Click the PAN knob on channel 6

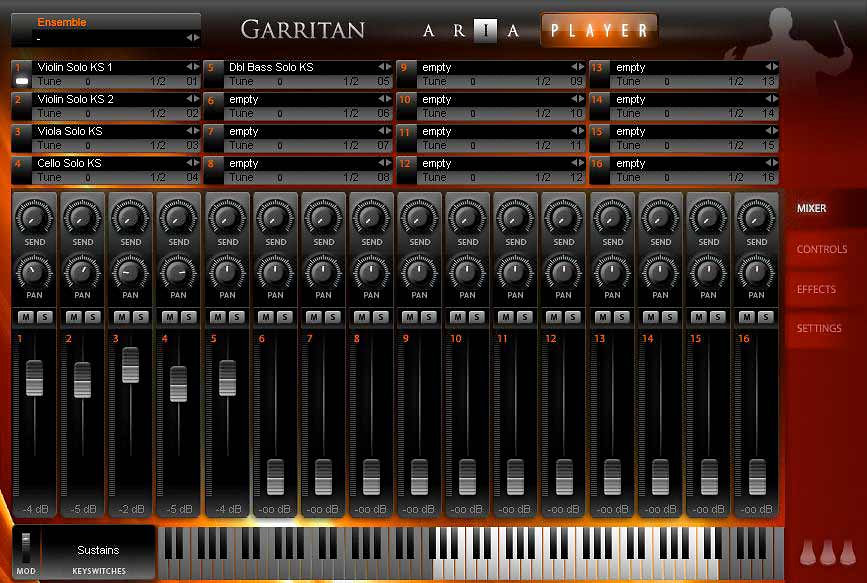(275, 271)
